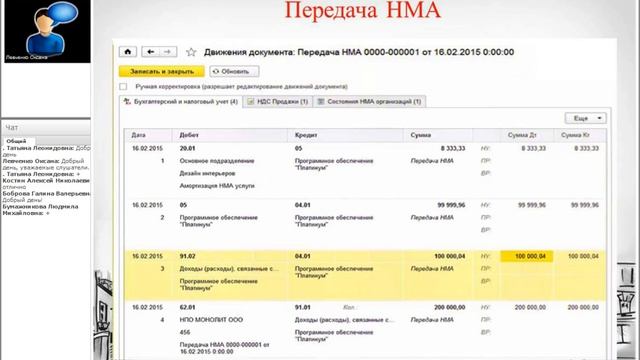Add document to favorites with star
This screenshot has width=640, height=360.
point(191,52)
